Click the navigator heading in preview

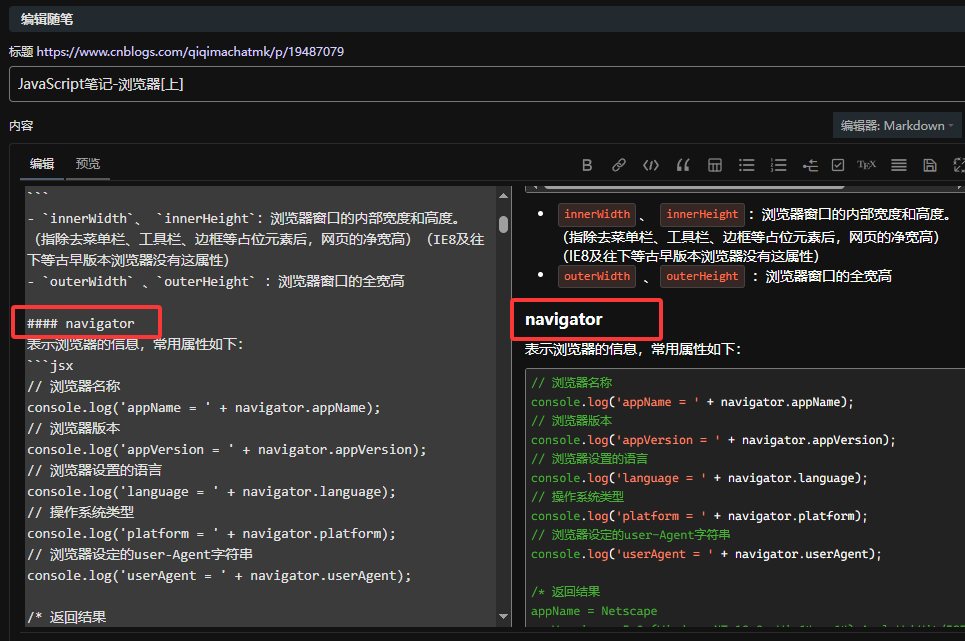pos(564,319)
